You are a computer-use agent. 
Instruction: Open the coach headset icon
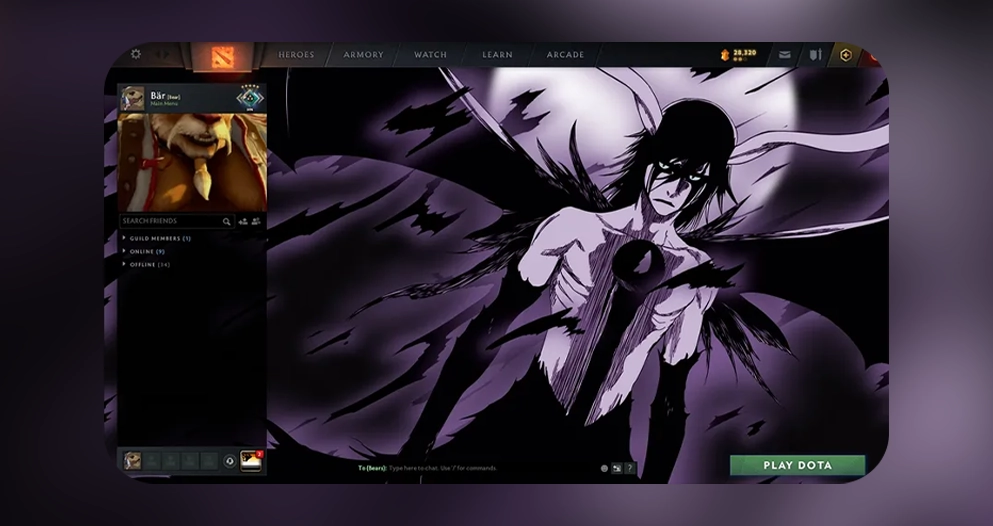click(x=229, y=461)
